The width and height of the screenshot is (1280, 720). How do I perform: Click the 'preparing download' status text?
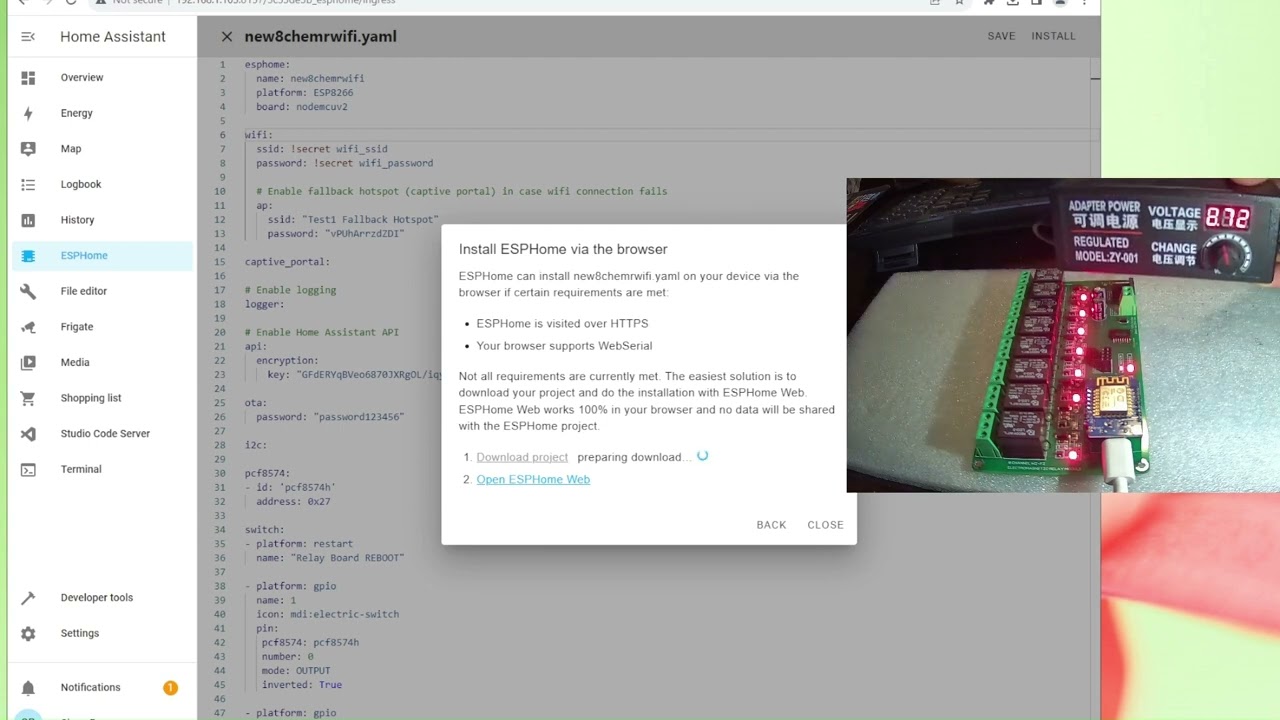tap(632, 457)
